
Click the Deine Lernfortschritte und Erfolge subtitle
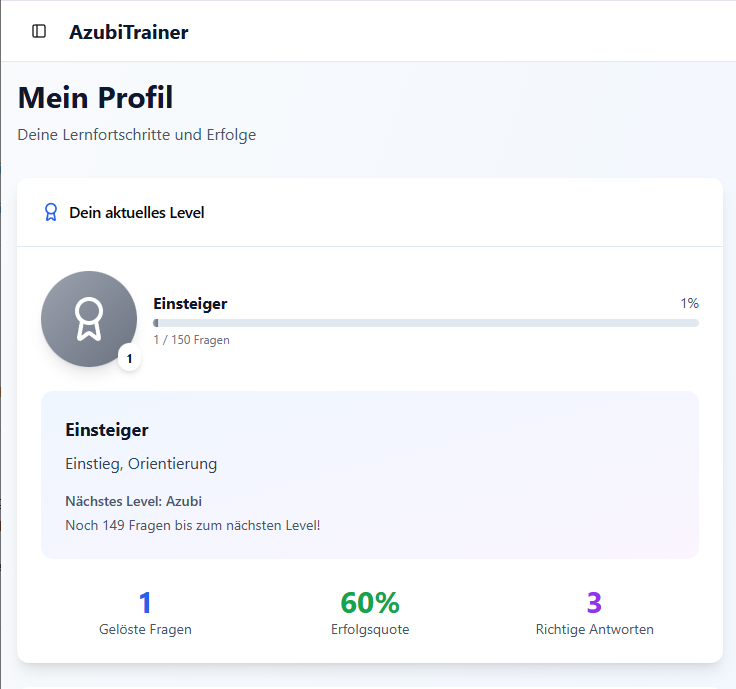pyautogui.click(x=137, y=135)
